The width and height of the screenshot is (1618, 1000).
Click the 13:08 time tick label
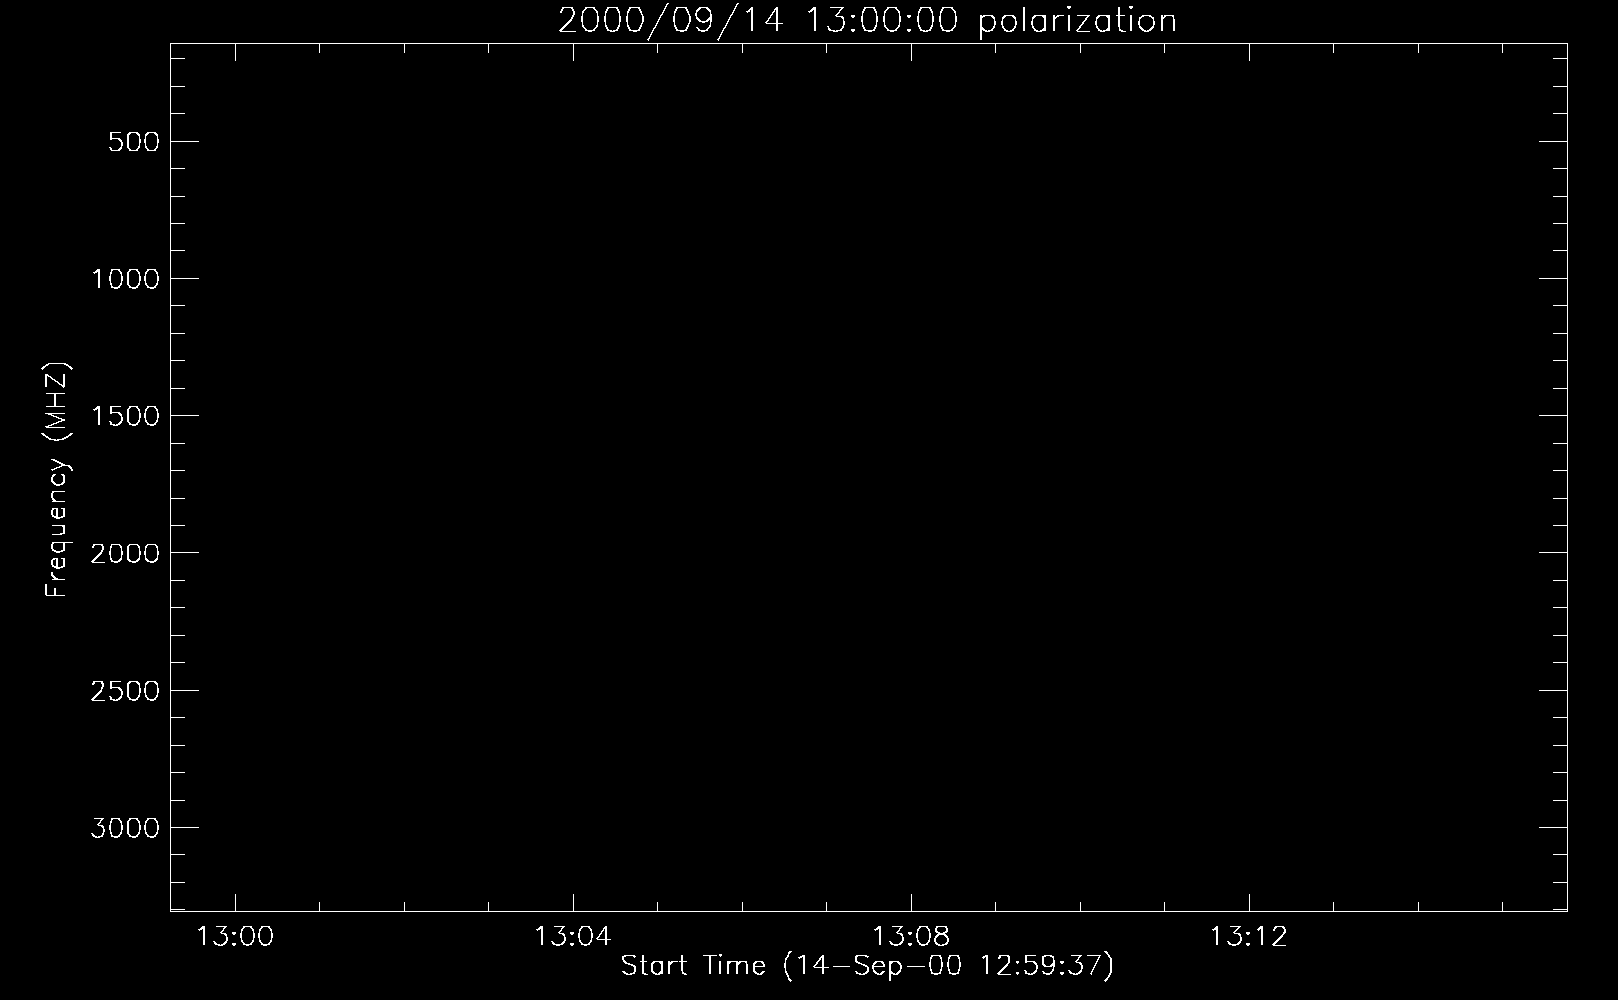910,937
